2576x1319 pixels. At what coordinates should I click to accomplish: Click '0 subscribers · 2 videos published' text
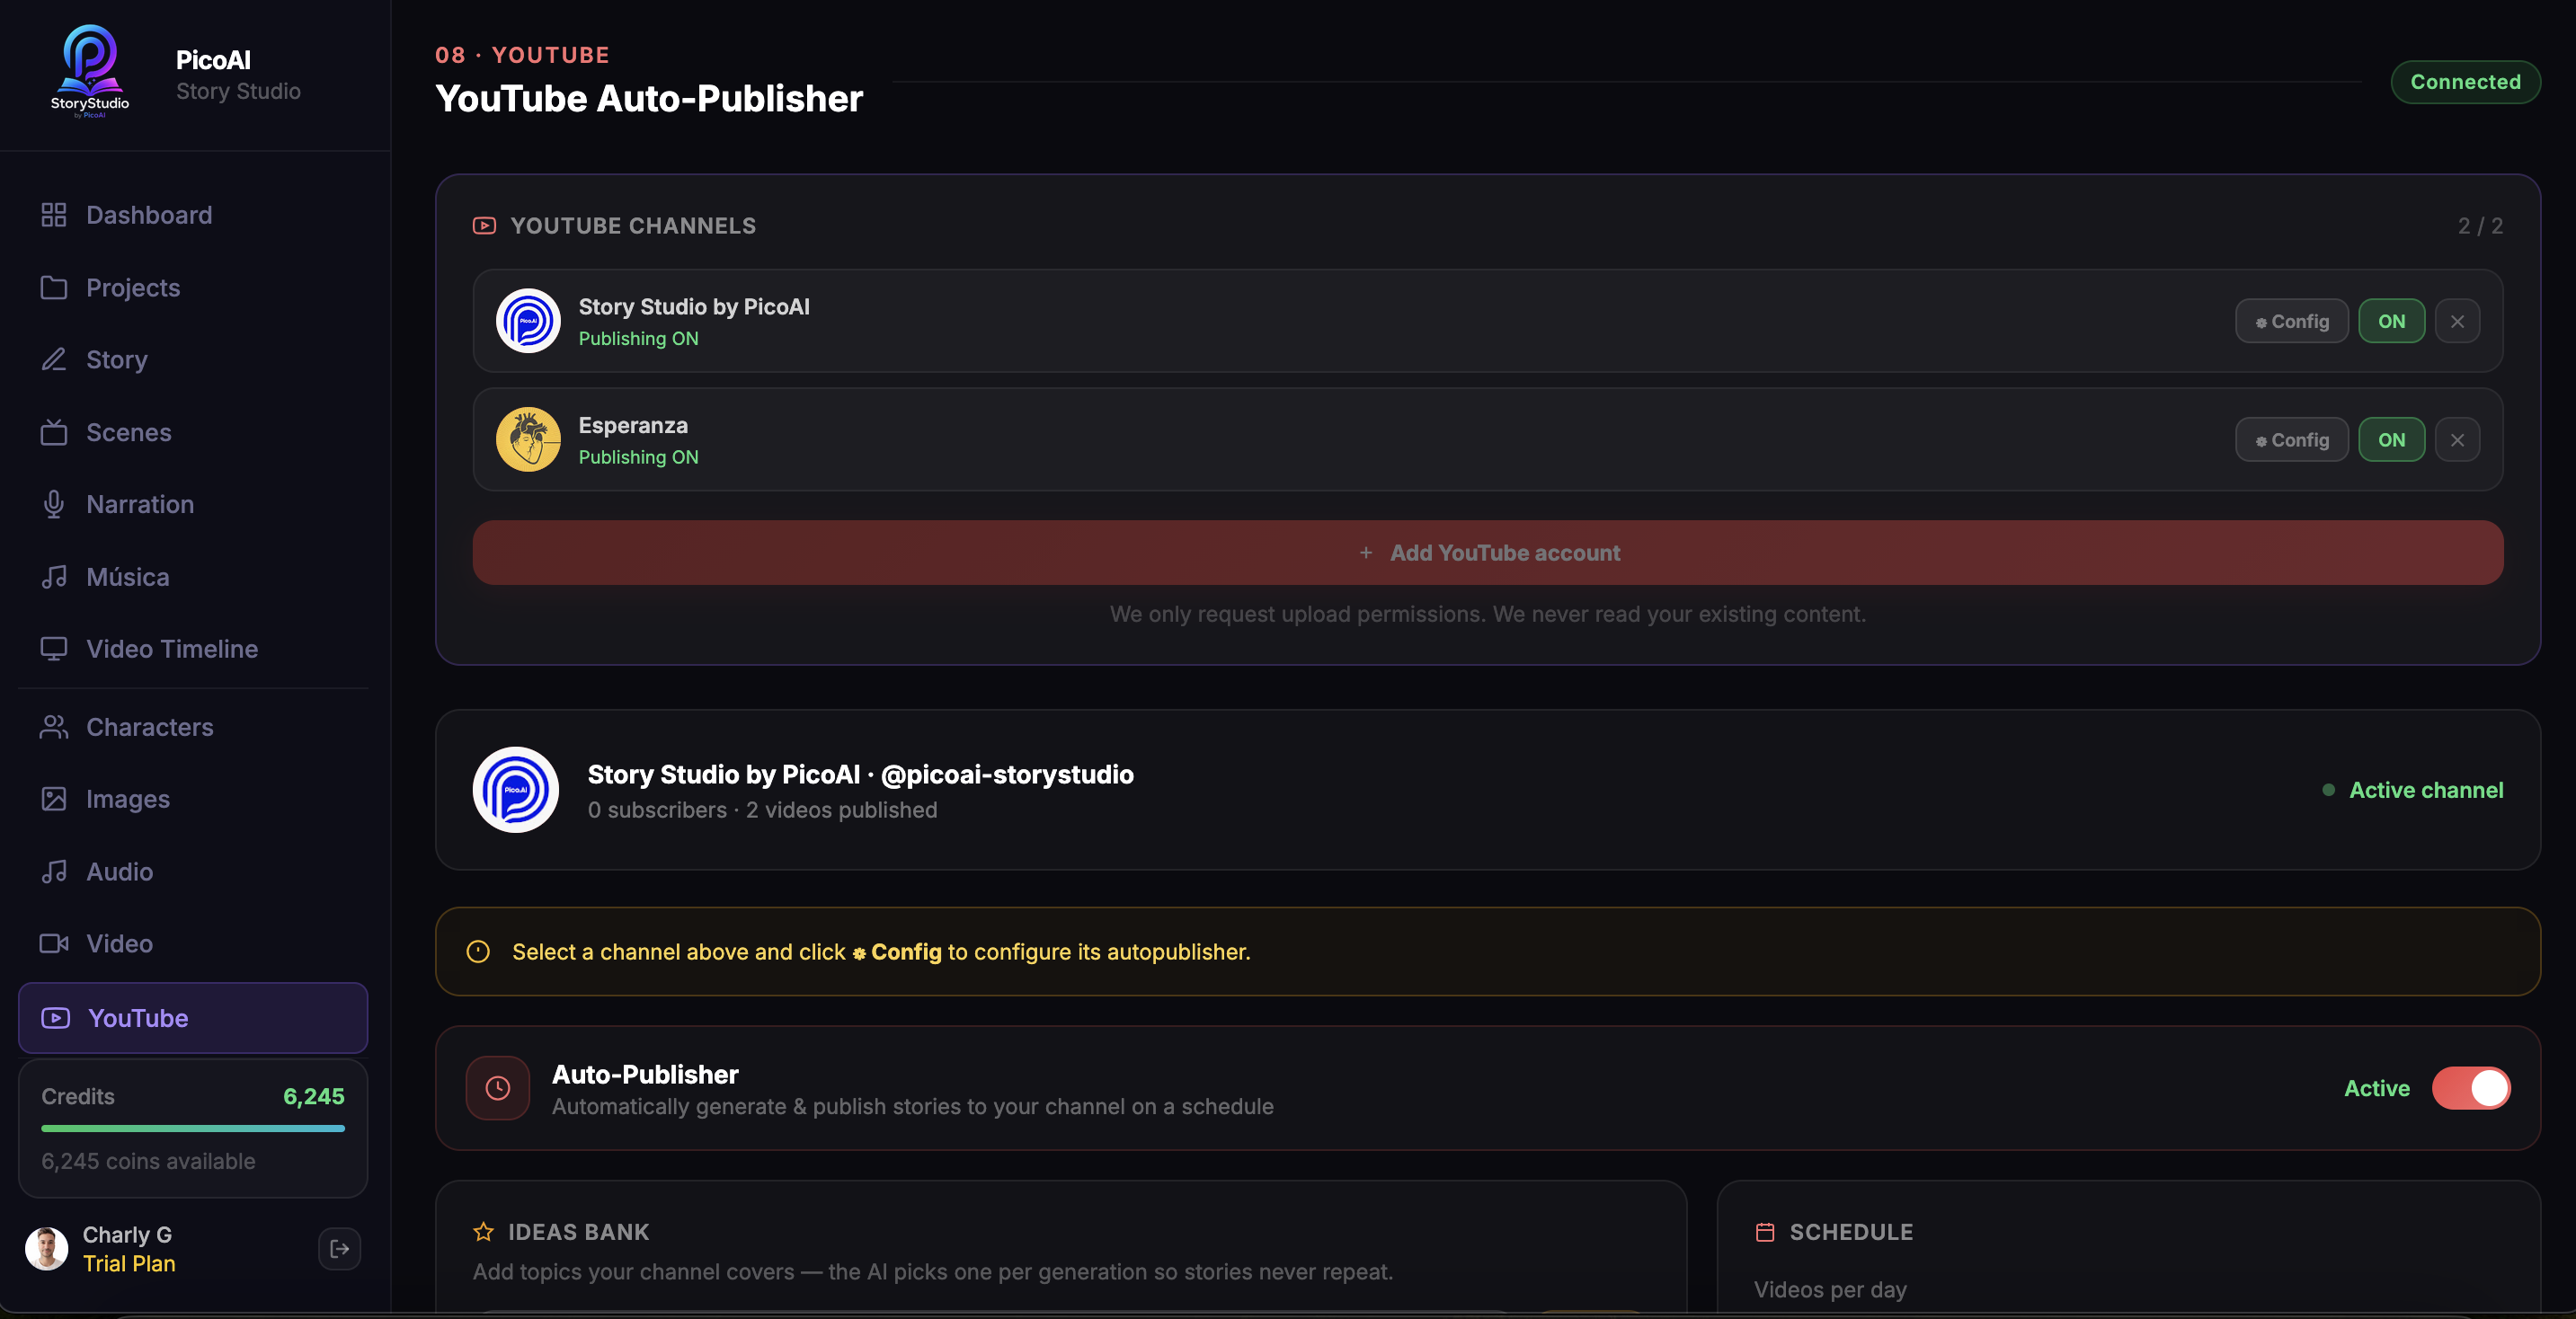(762, 810)
